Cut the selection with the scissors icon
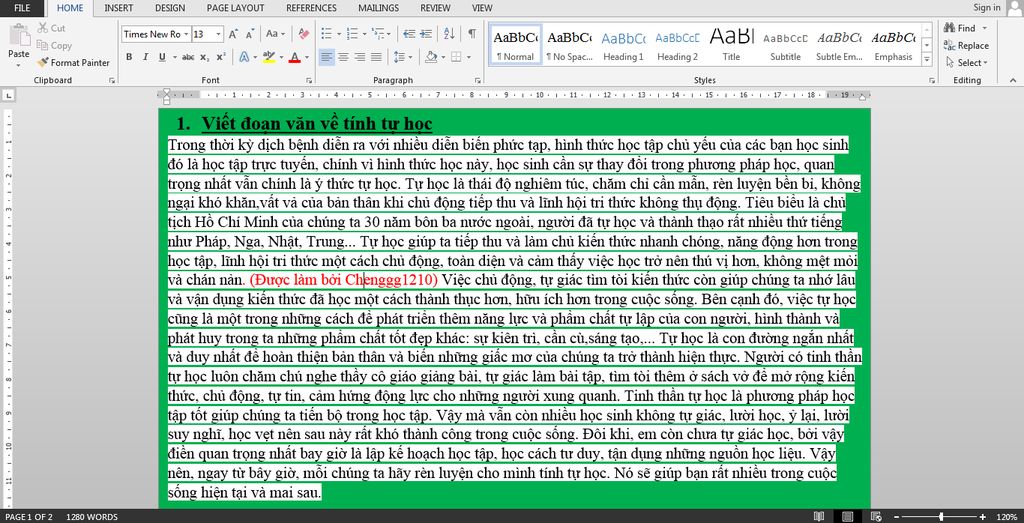 coord(51,28)
